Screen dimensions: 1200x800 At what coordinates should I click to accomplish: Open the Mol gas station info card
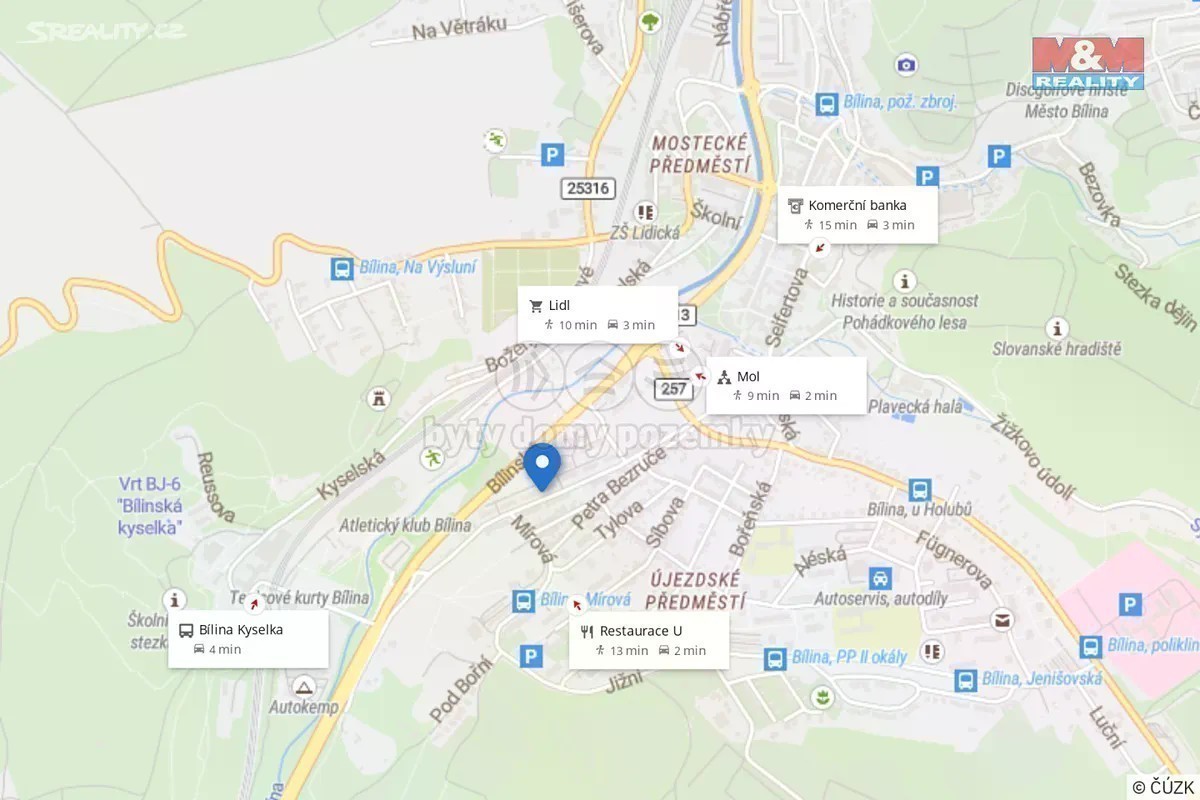(786, 386)
